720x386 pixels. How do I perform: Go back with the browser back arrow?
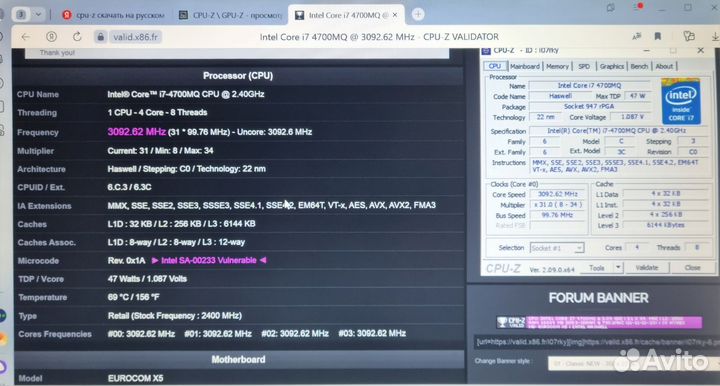click(x=26, y=37)
